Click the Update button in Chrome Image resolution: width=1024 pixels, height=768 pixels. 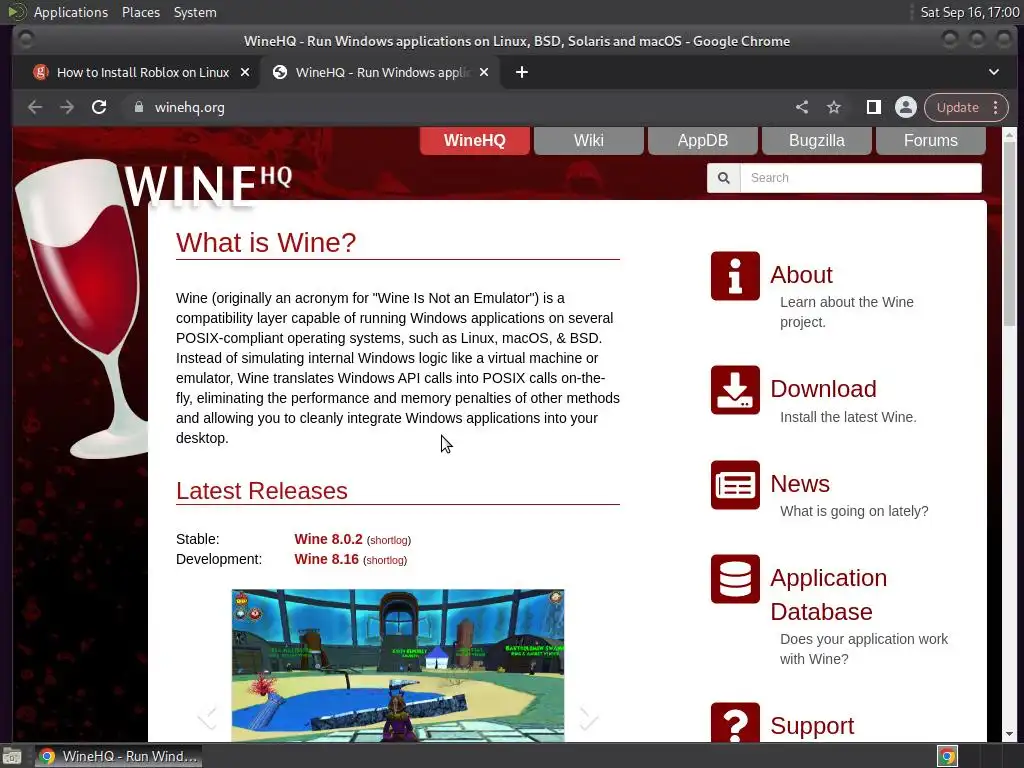[x=957, y=107]
